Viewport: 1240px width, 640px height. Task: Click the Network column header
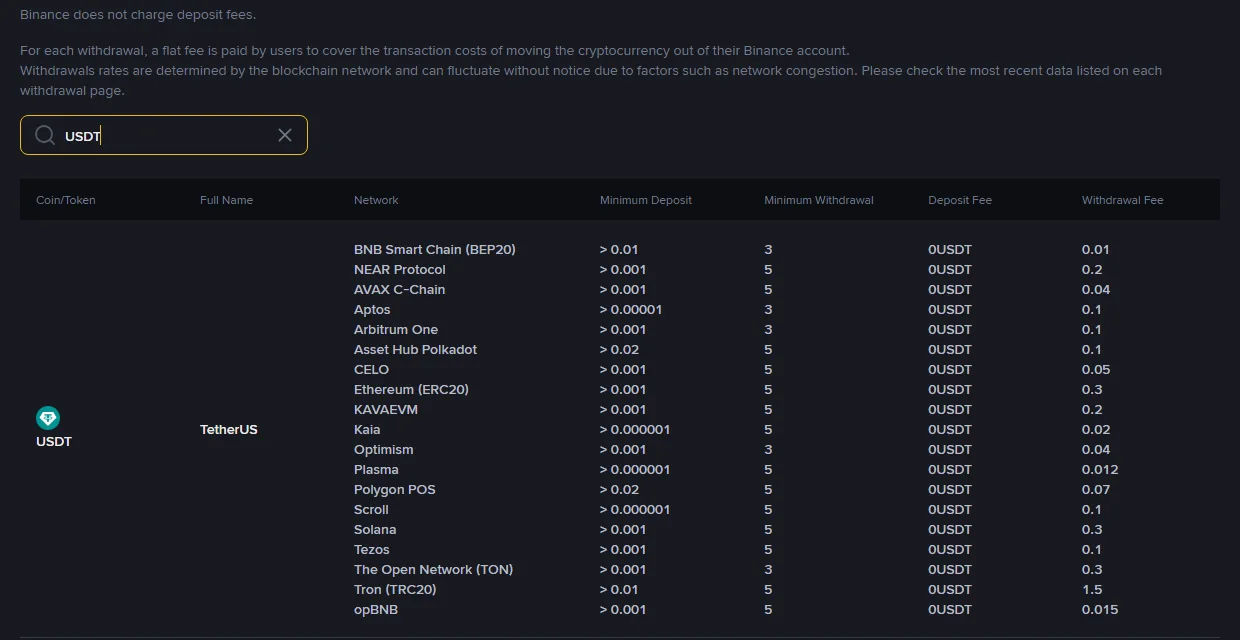376,200
